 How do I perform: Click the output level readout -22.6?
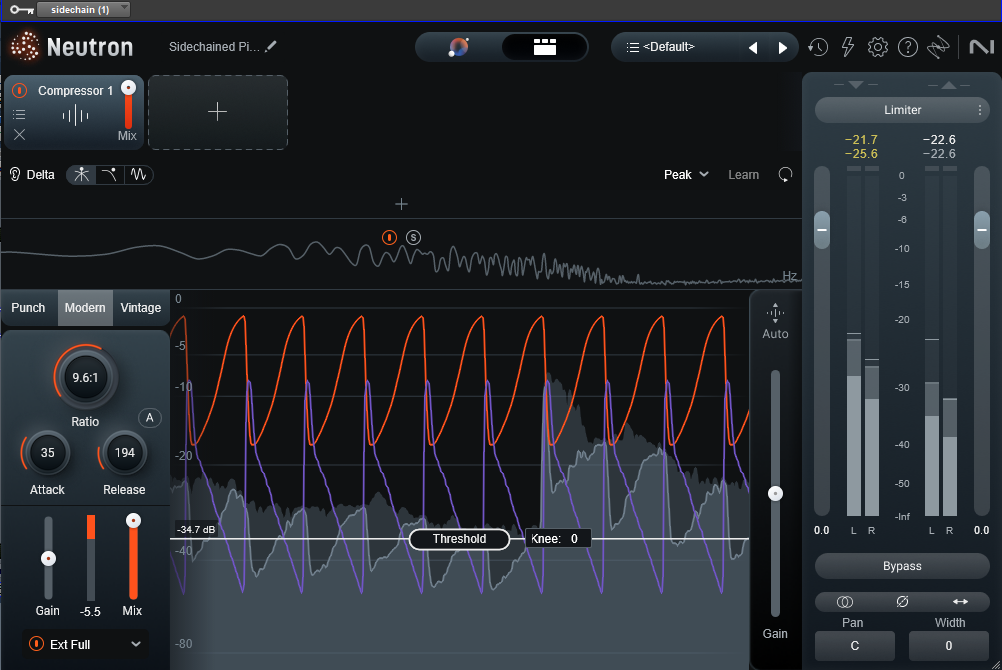coord(939,139)
